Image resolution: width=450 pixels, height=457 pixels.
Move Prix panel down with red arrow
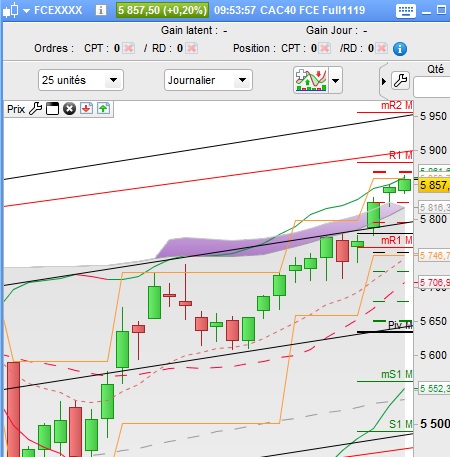pos(86,109)
